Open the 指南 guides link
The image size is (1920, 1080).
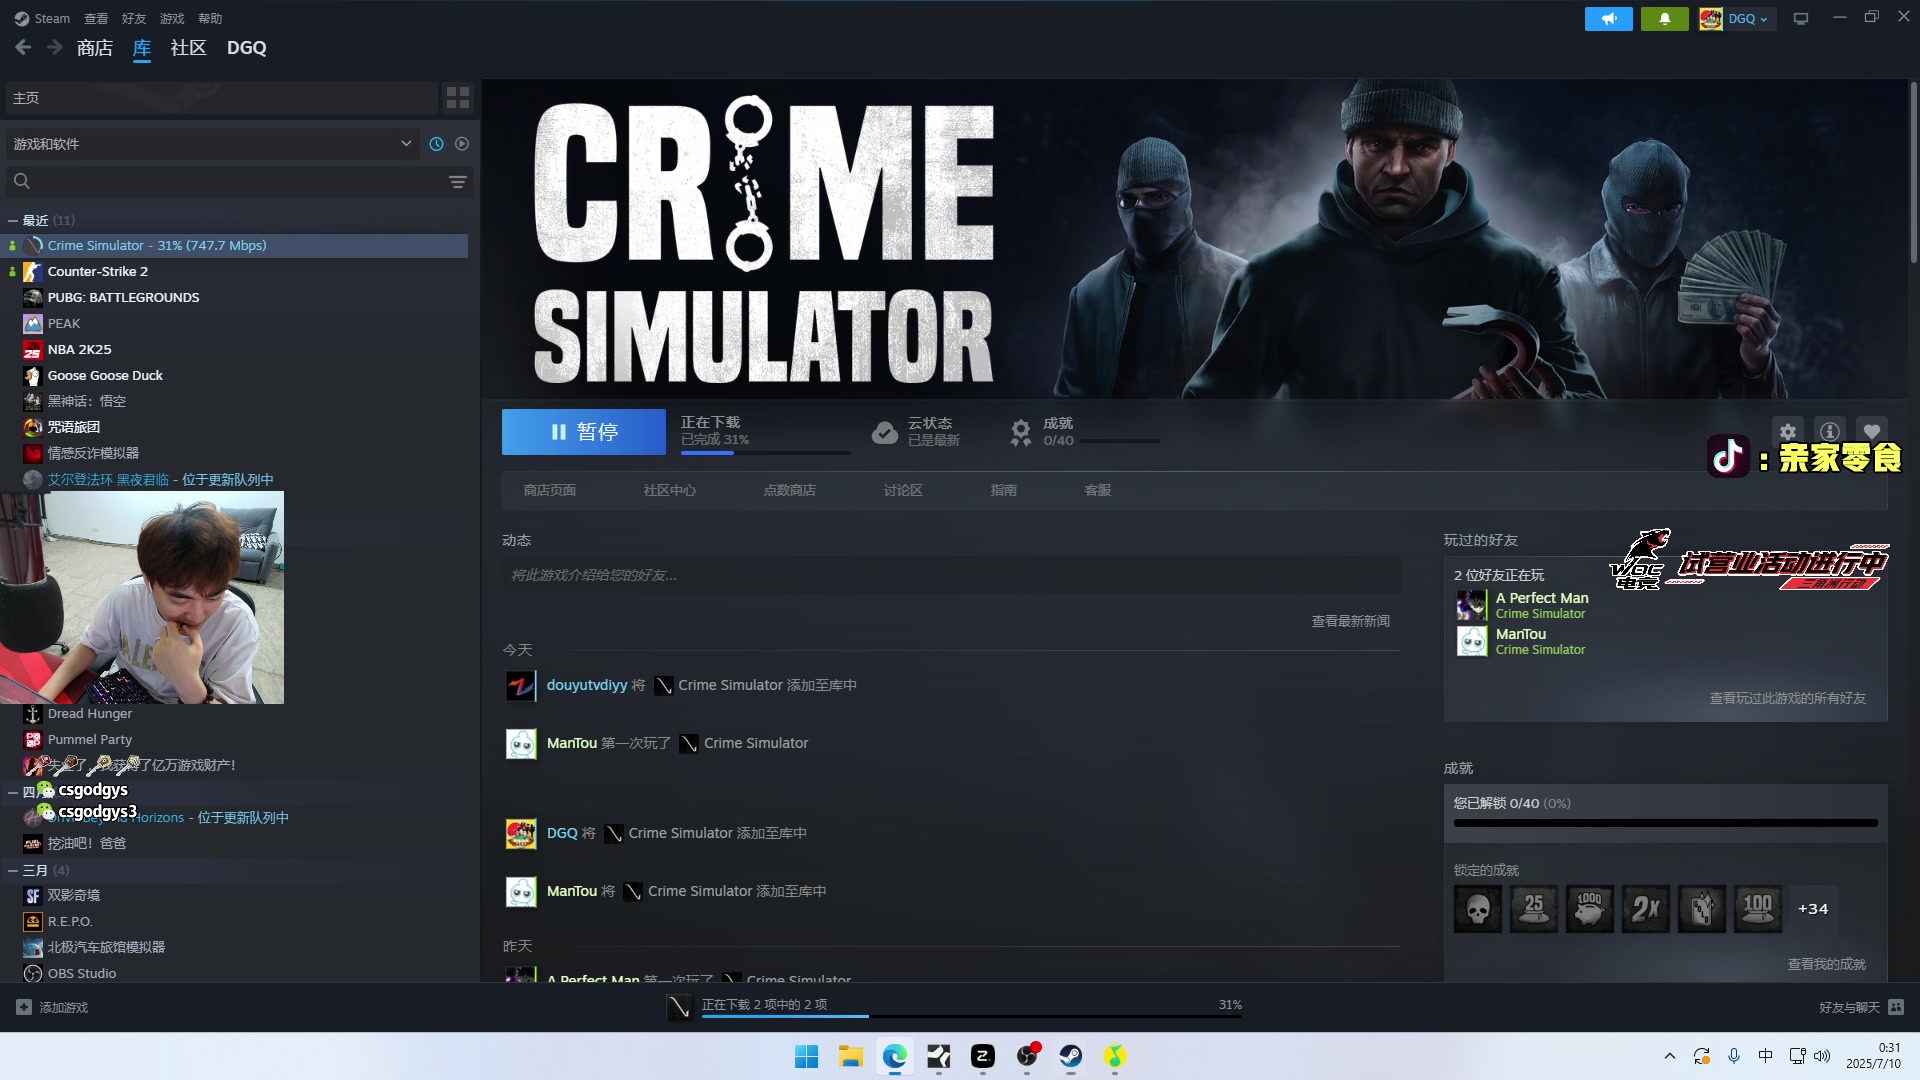coord(1004,491)
